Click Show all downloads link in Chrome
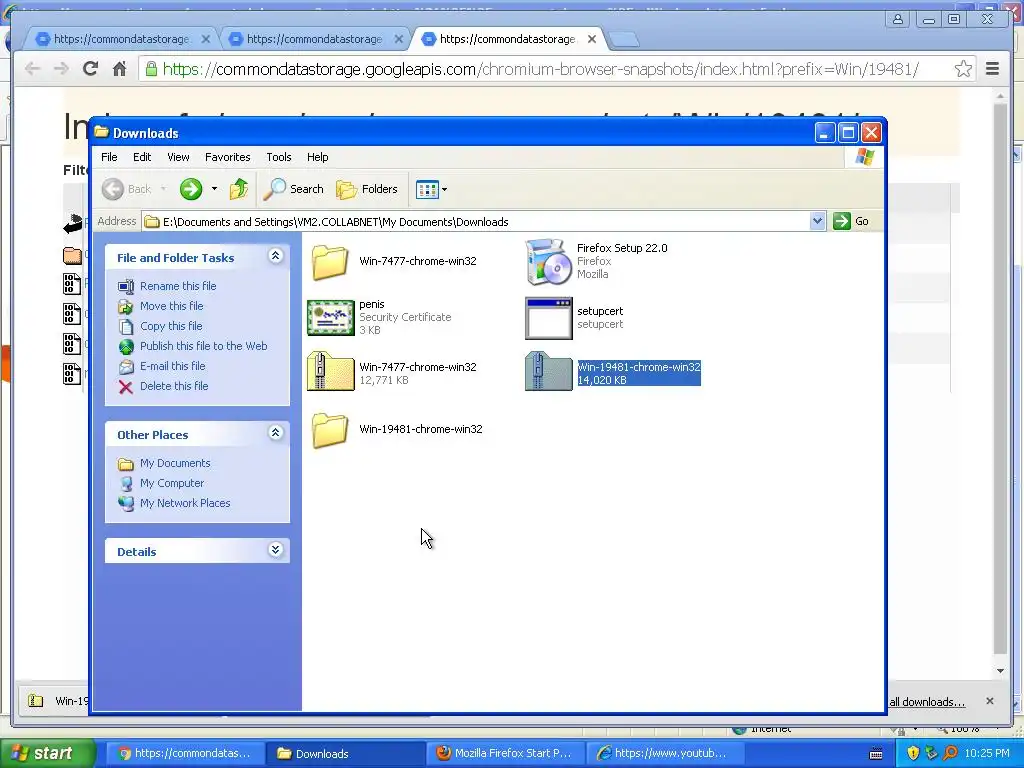The width and height of the screenshot is (1024, 768). click(927, 702)
